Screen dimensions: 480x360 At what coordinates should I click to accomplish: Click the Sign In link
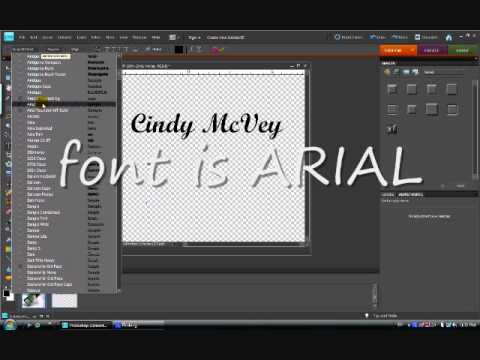(x=194, y=37)
